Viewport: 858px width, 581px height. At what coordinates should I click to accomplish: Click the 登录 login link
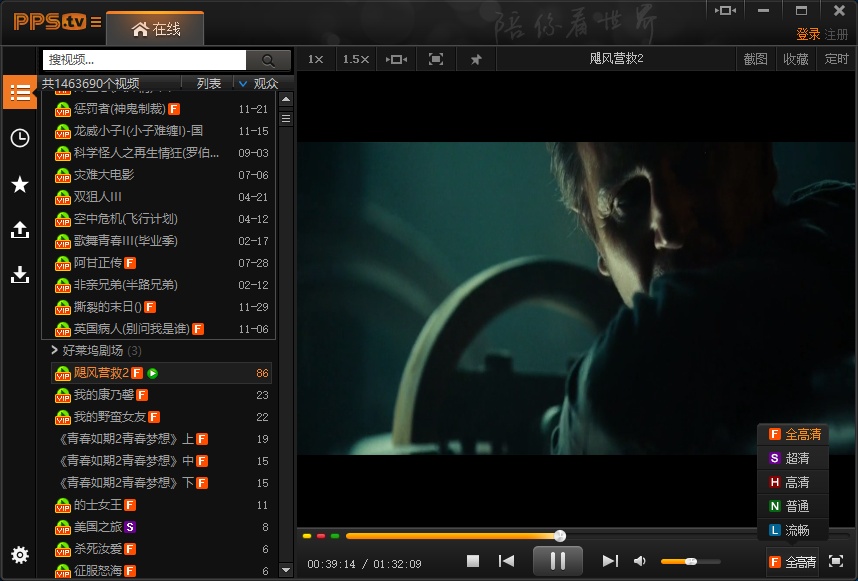pyautogui.click(x=808, y=34)
